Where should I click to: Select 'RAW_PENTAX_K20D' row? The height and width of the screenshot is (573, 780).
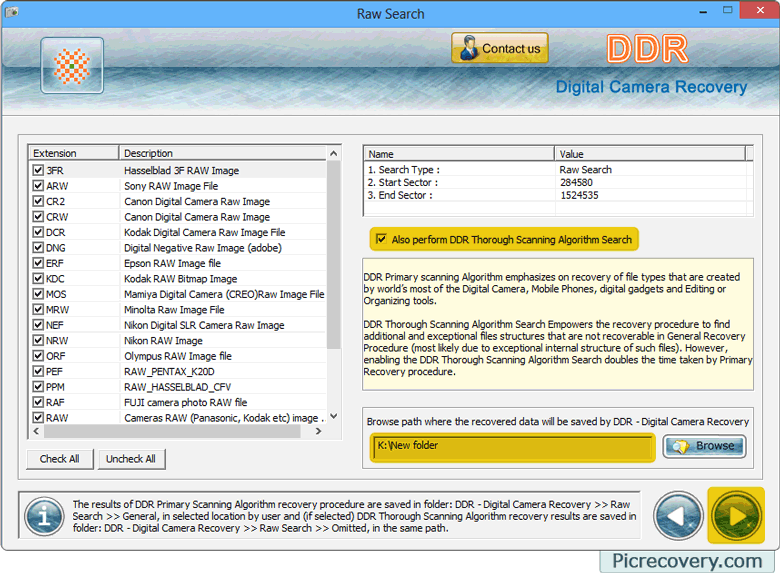(x=178, y=372)
